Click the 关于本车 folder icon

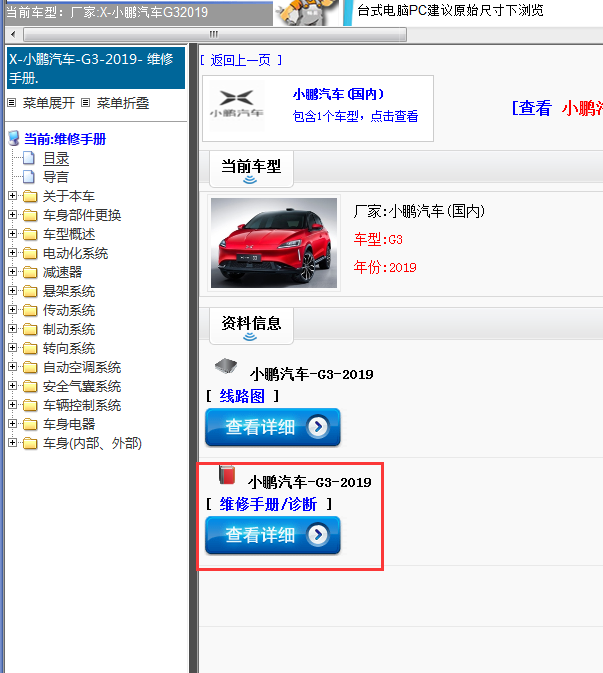pyautogui.click(x=30, y=196)
